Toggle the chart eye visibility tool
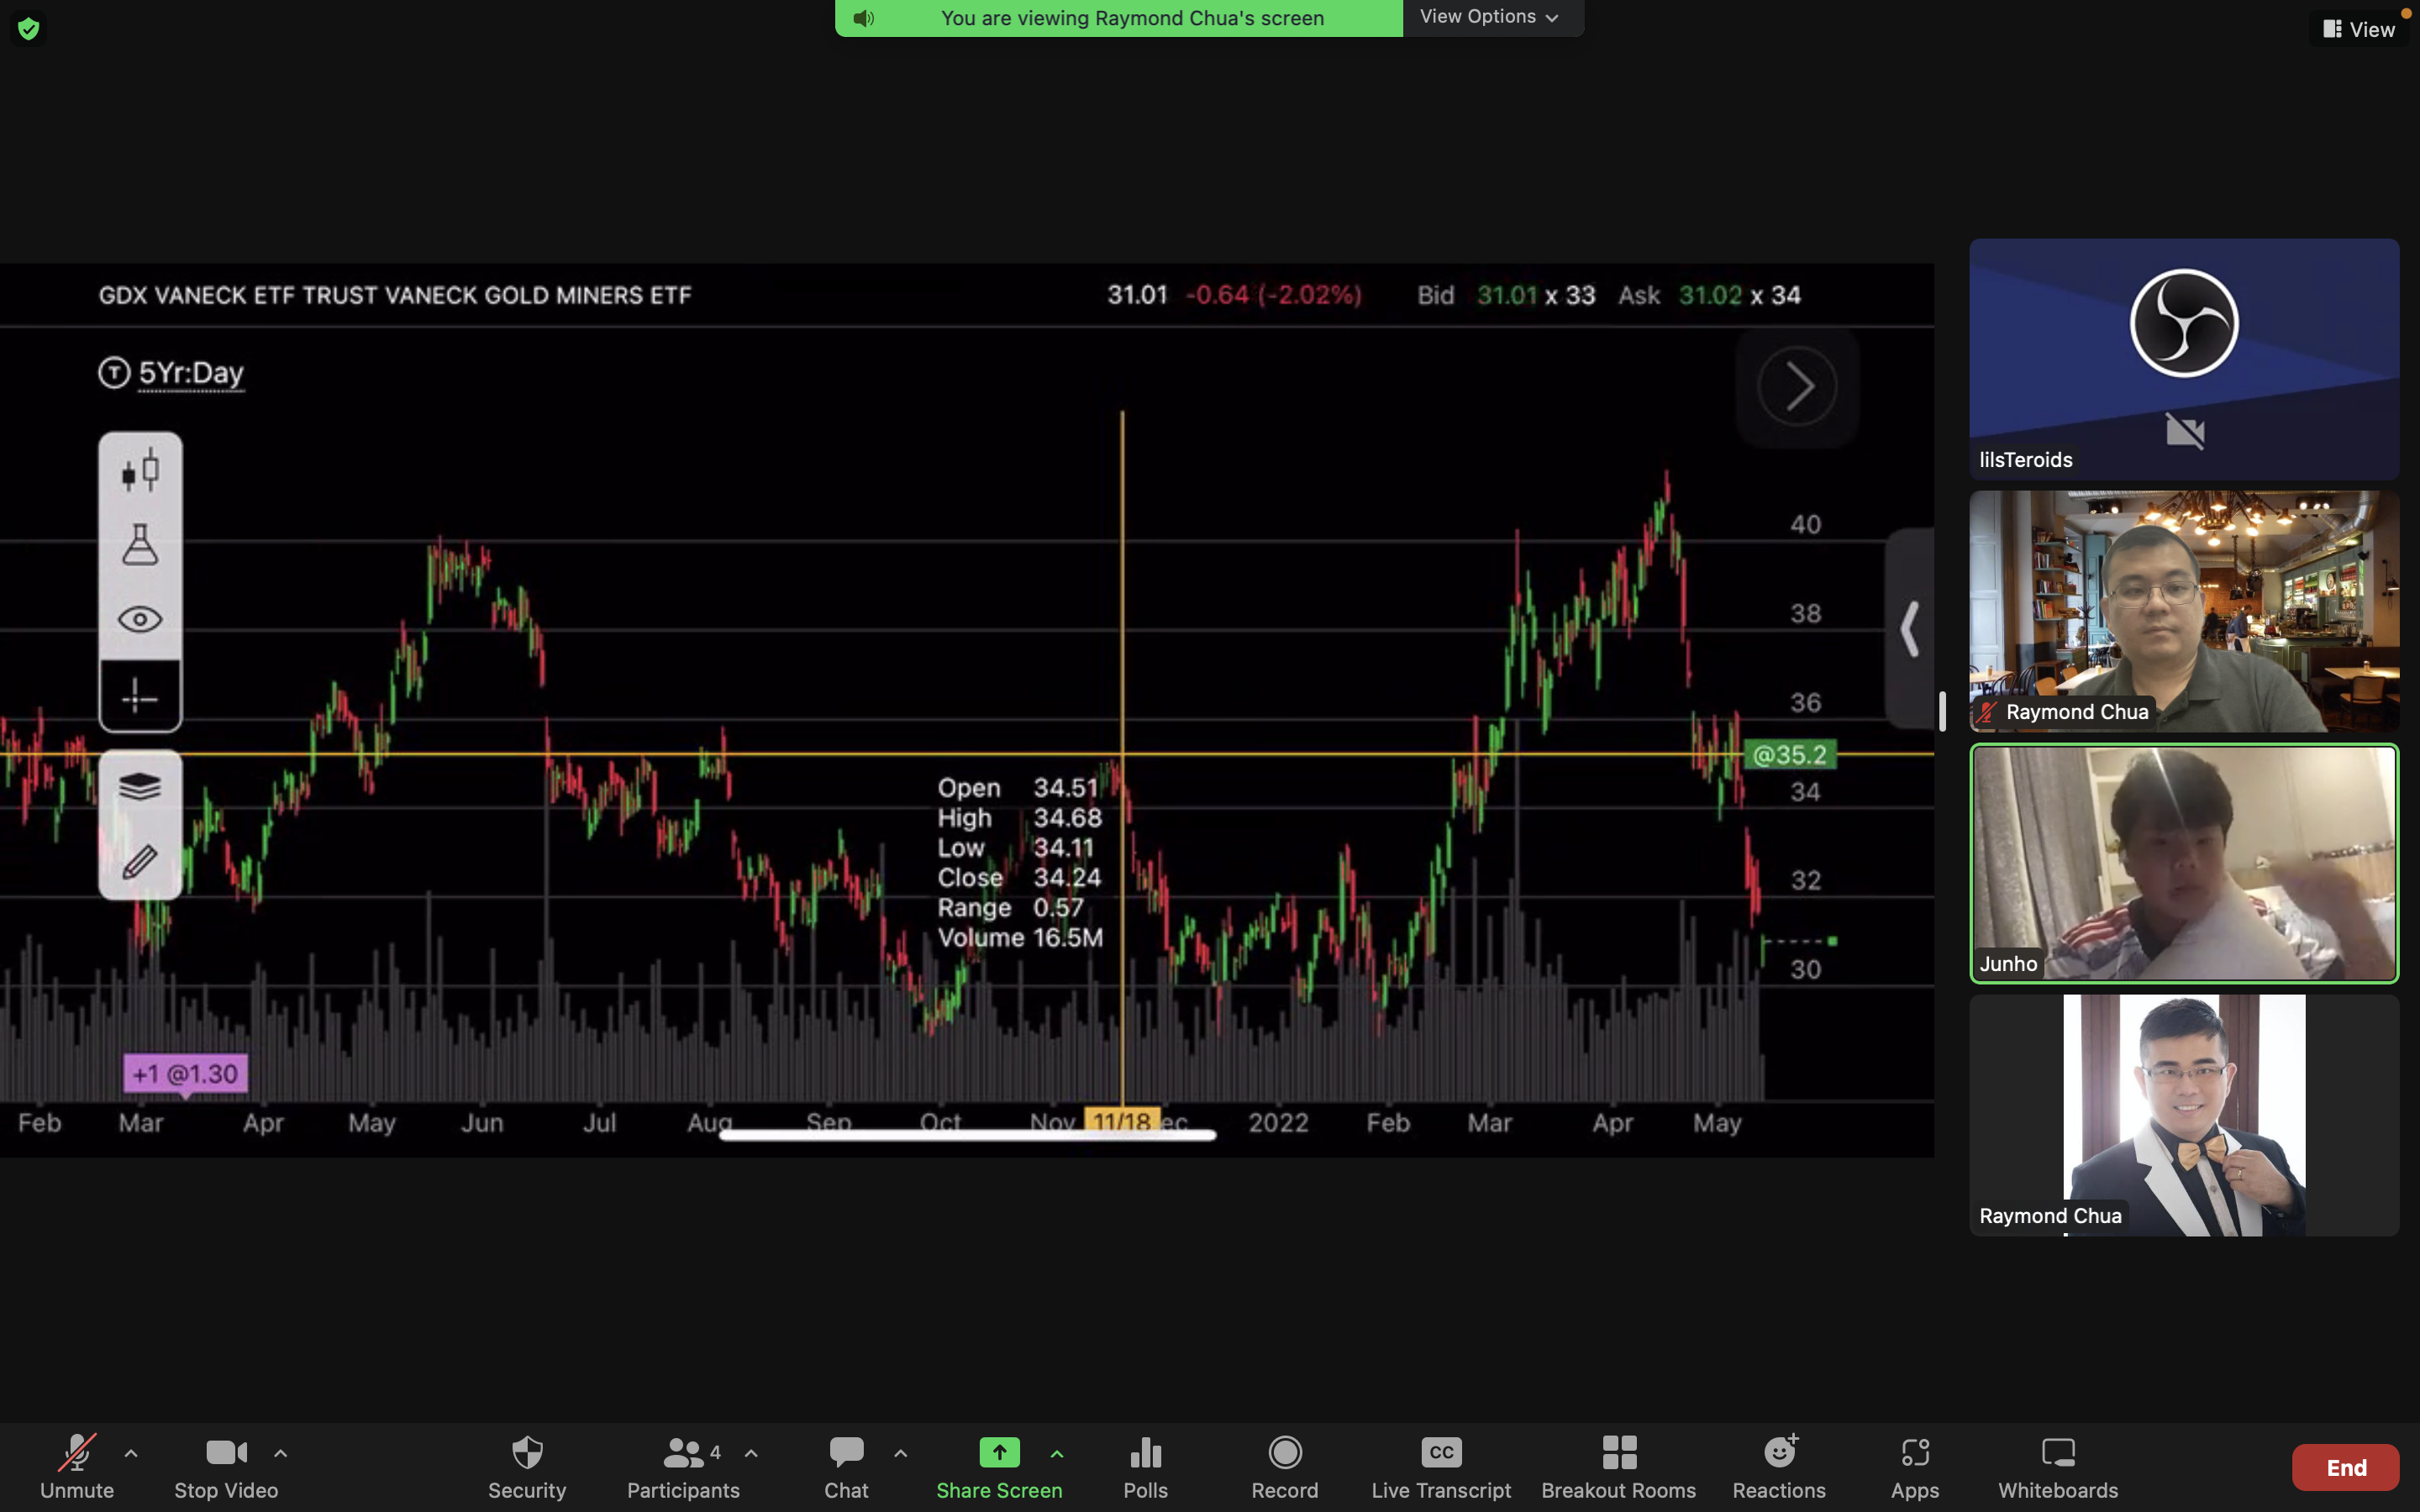This screenshot has height=1512, width=2420. coord(140,620)
